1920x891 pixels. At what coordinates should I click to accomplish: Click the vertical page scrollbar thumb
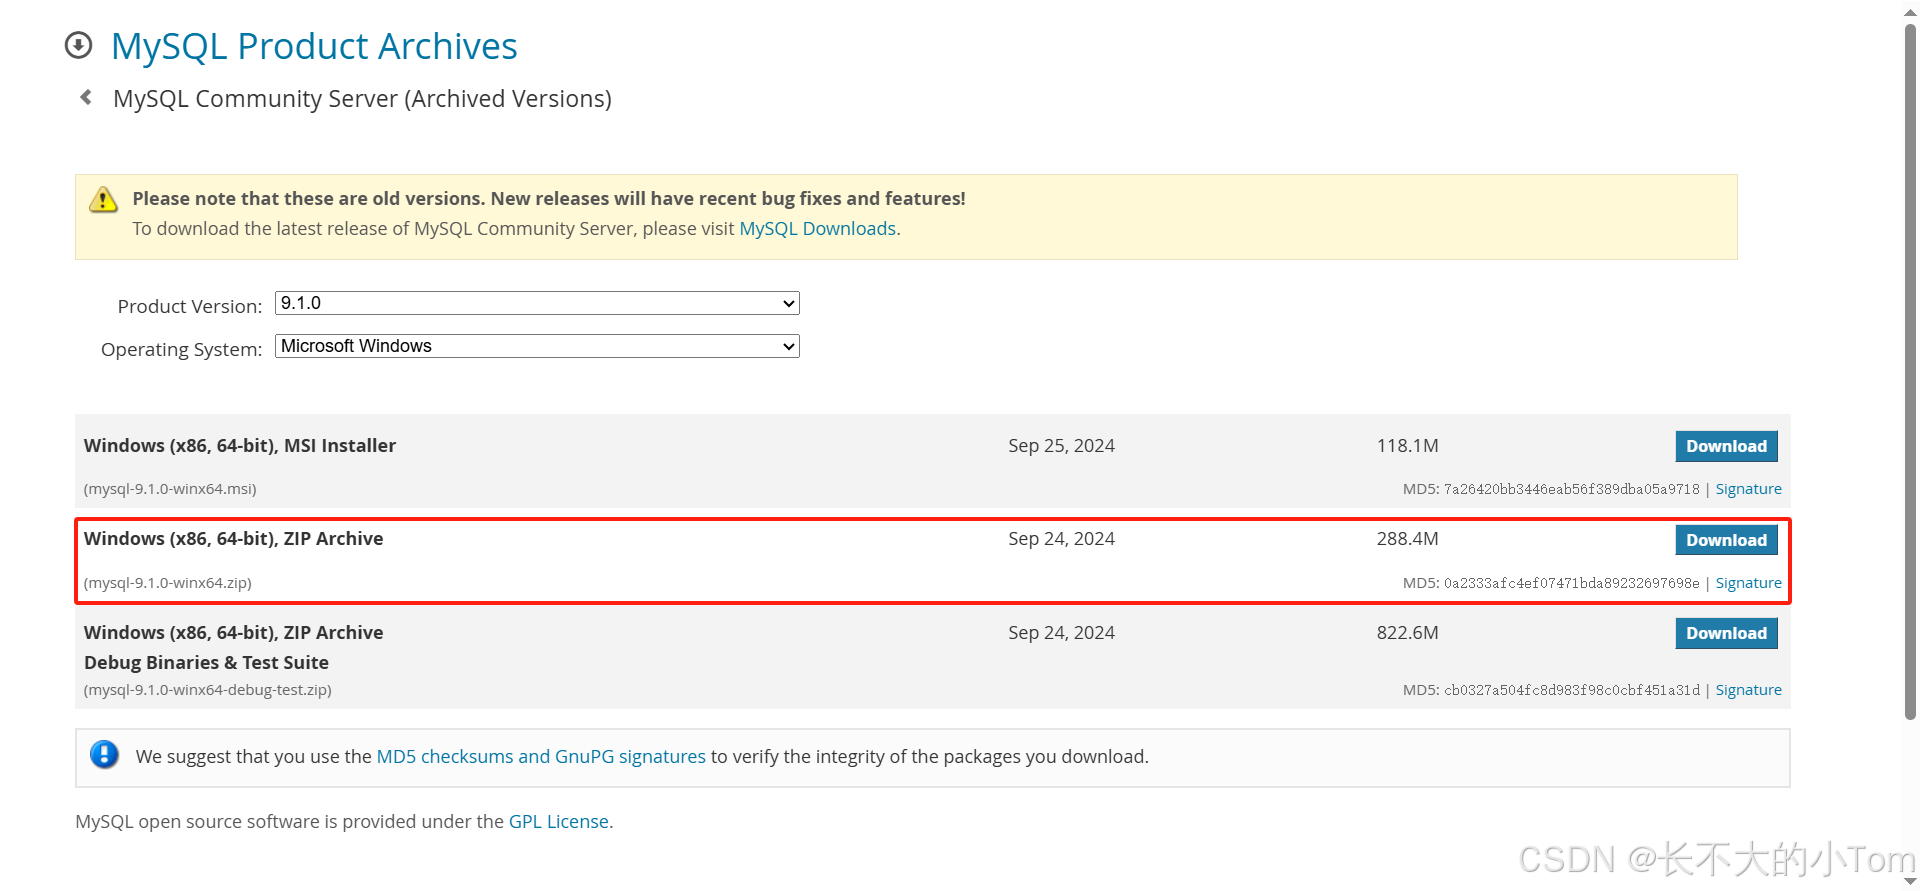(x=1910, y=370)
